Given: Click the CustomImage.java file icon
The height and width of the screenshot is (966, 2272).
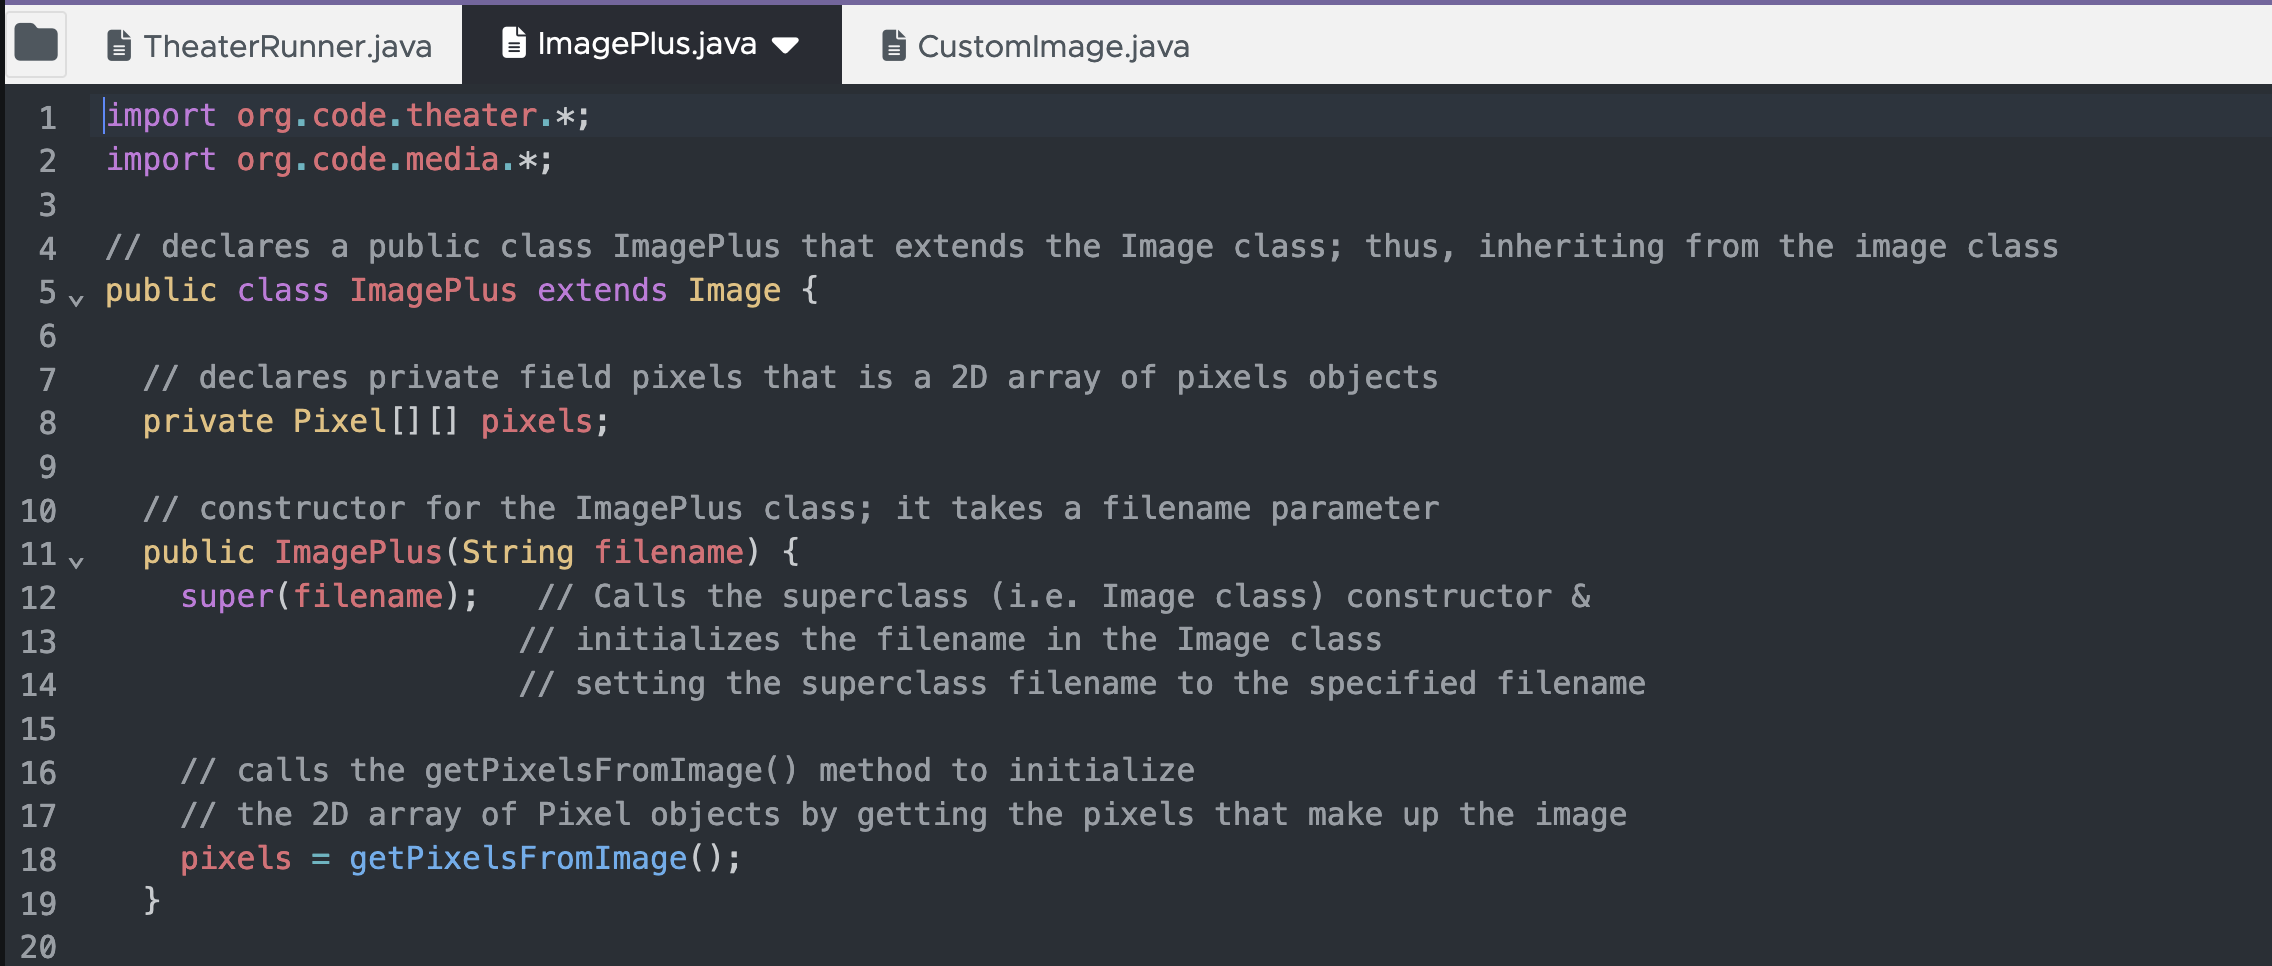Looking at the screenshot, I should click(x=893, y=46).
